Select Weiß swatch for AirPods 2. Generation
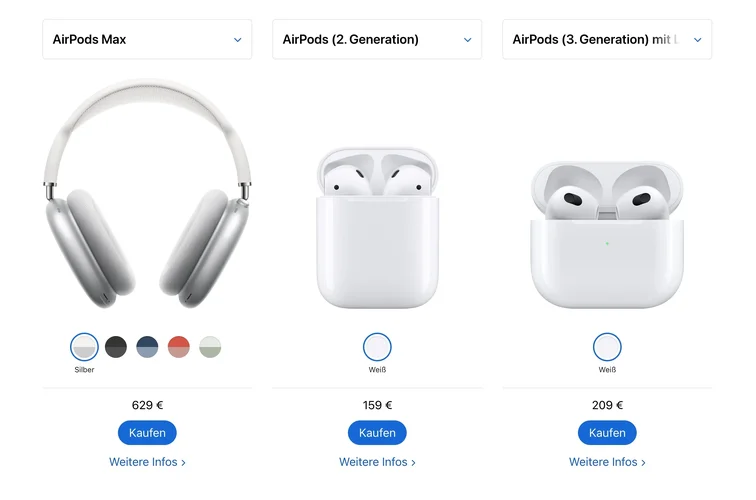This screenshot has width=756, height=500. pos(377,347)
